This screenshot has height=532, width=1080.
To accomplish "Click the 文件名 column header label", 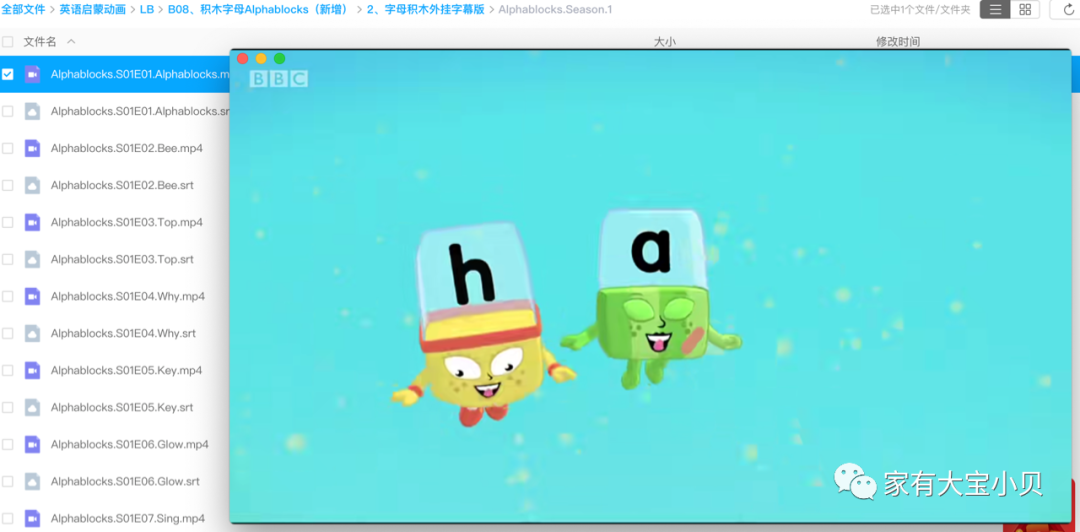I will (x=40, y=41).
